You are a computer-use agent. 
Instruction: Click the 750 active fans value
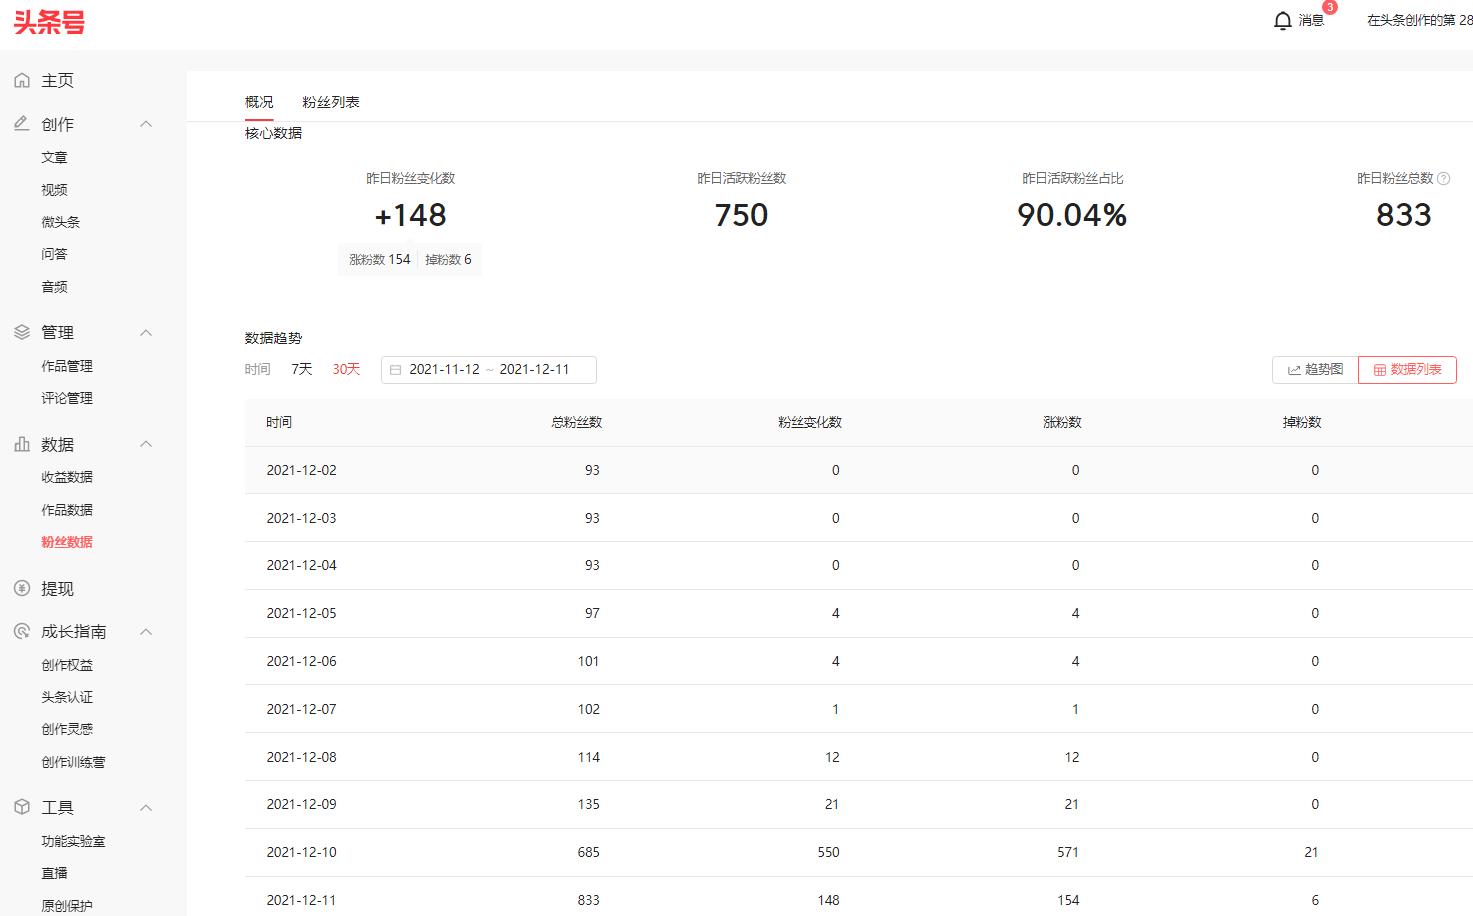pos(741,215)
